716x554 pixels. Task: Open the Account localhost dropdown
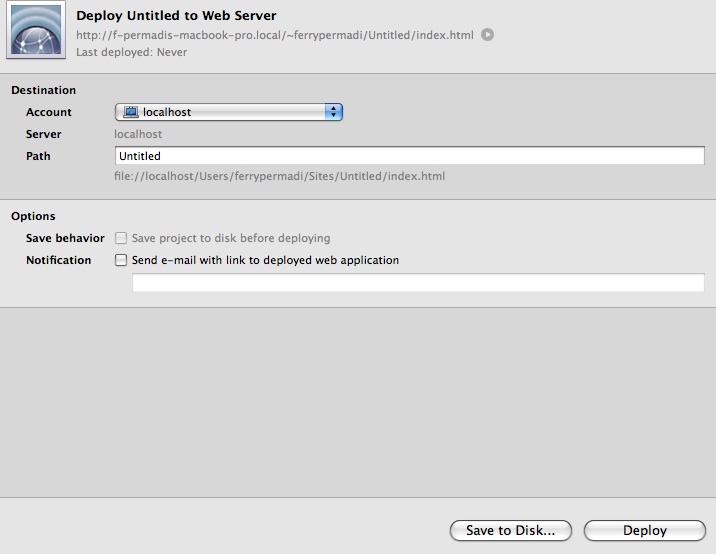pos(229,112)
